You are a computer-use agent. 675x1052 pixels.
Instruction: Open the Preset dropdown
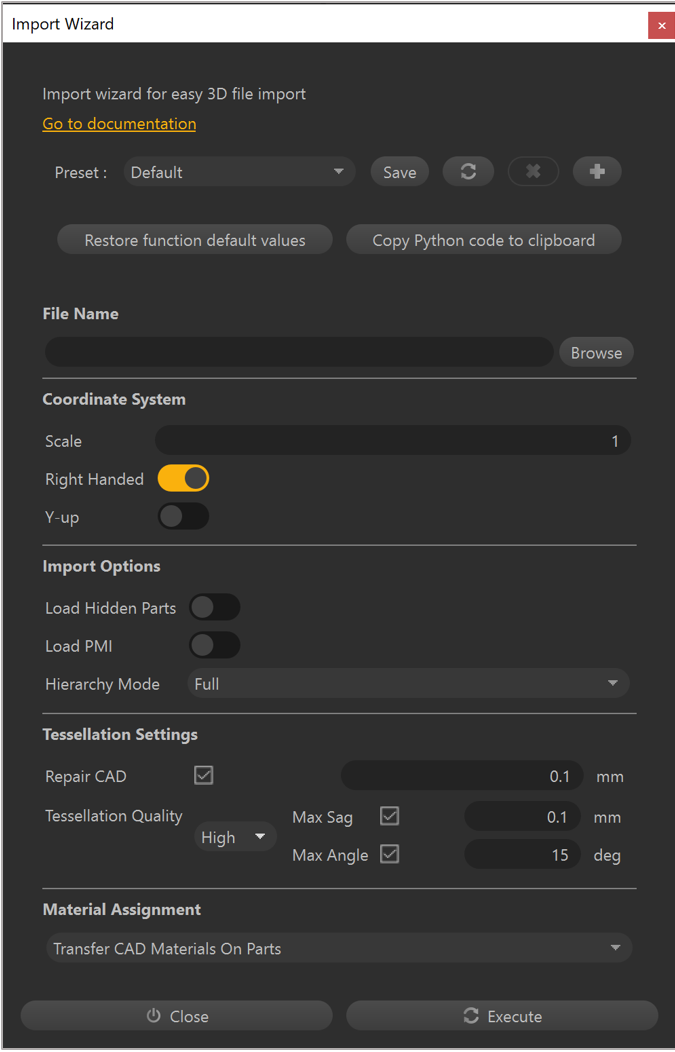tap(239, 172)
